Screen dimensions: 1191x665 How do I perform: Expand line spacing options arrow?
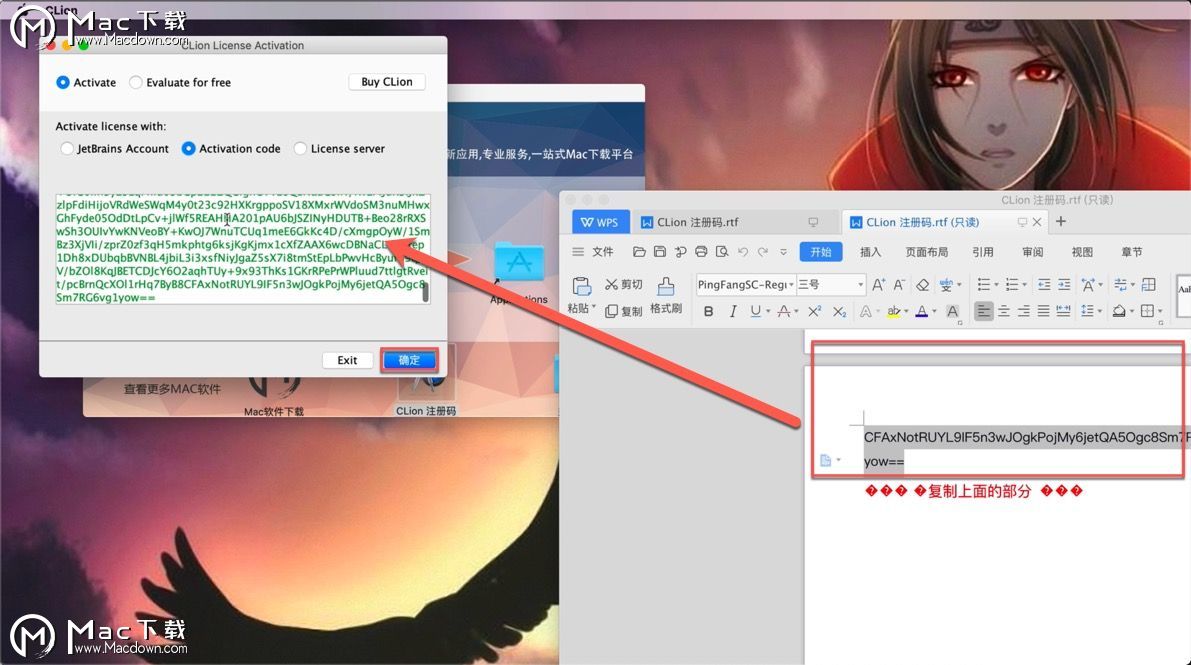click(x=1101, y=311)
